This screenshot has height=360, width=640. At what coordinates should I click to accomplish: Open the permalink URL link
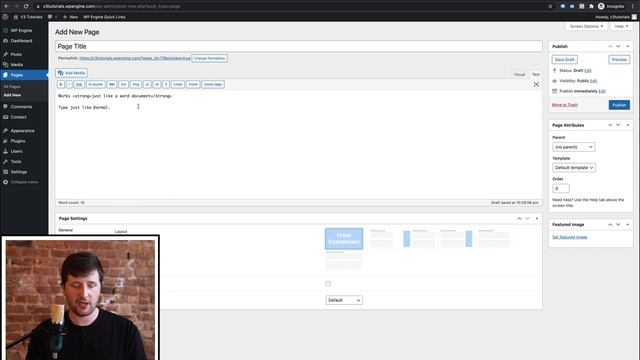coord(135,58)
